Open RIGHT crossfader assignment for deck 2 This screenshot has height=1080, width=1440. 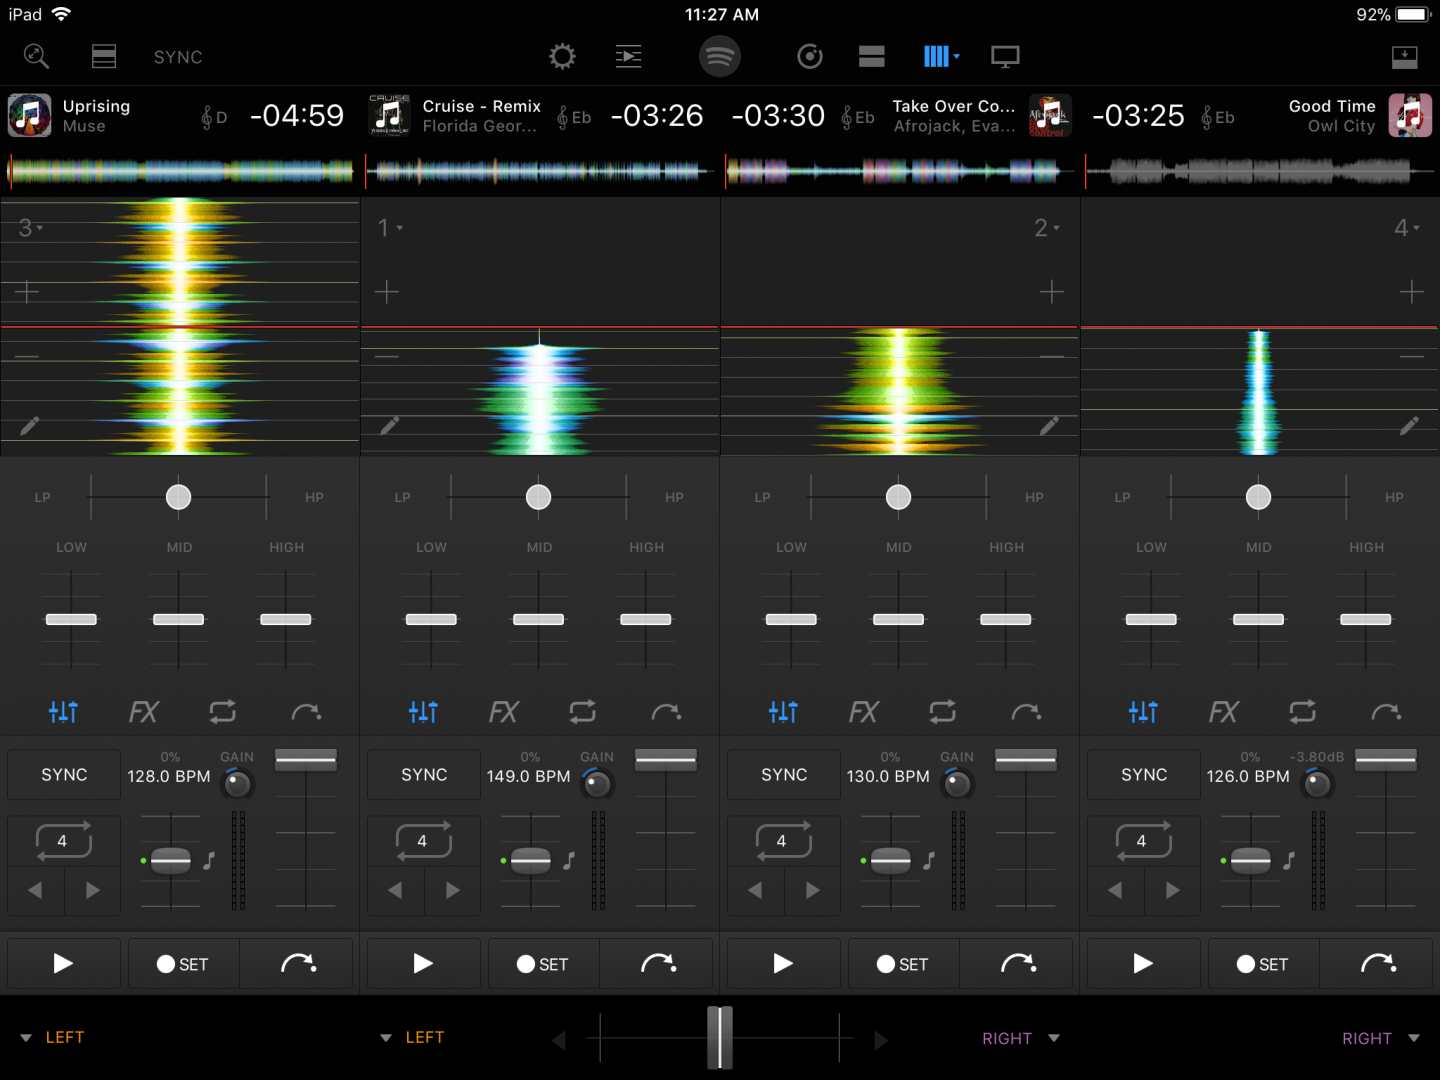click(1021, 1038)
